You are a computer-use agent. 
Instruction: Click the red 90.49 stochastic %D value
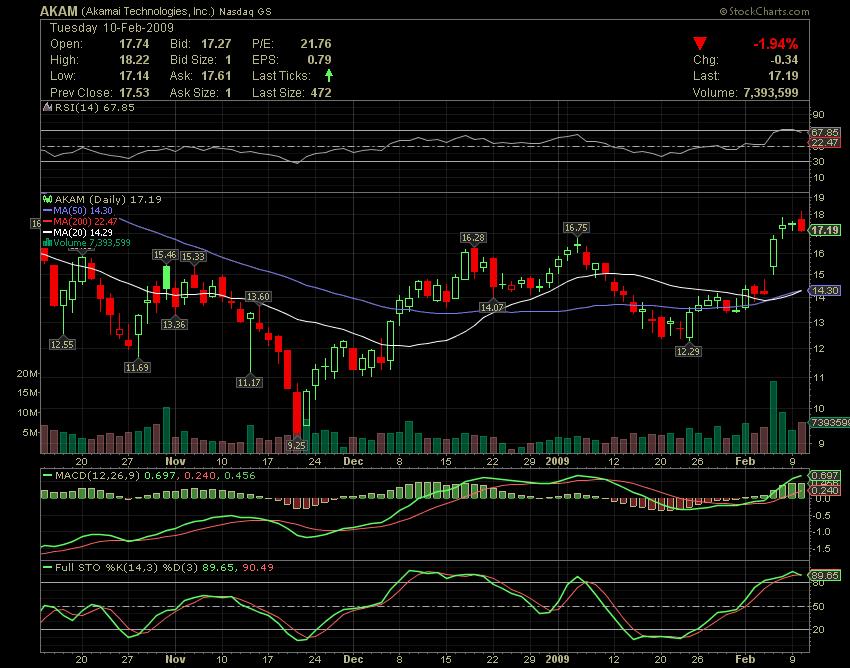(258, 568)
